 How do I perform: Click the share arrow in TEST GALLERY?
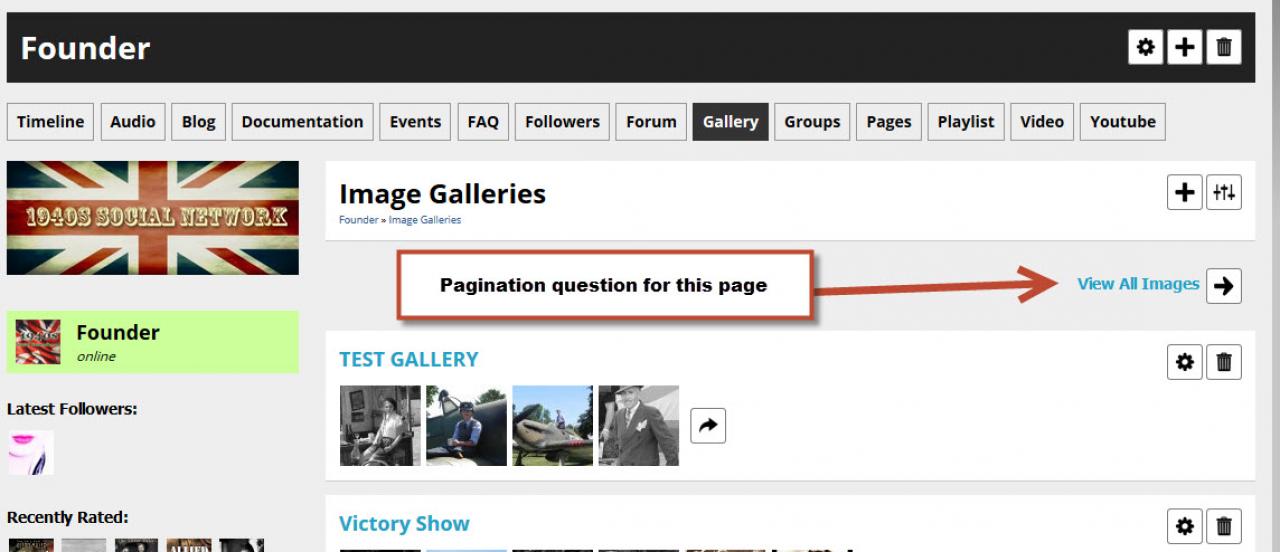click(x=708, y=426)
